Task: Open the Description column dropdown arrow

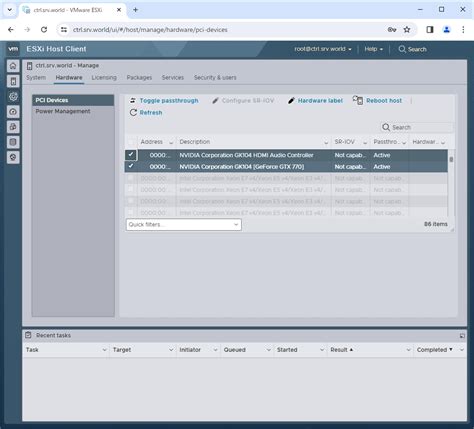Action: [326, 142]
